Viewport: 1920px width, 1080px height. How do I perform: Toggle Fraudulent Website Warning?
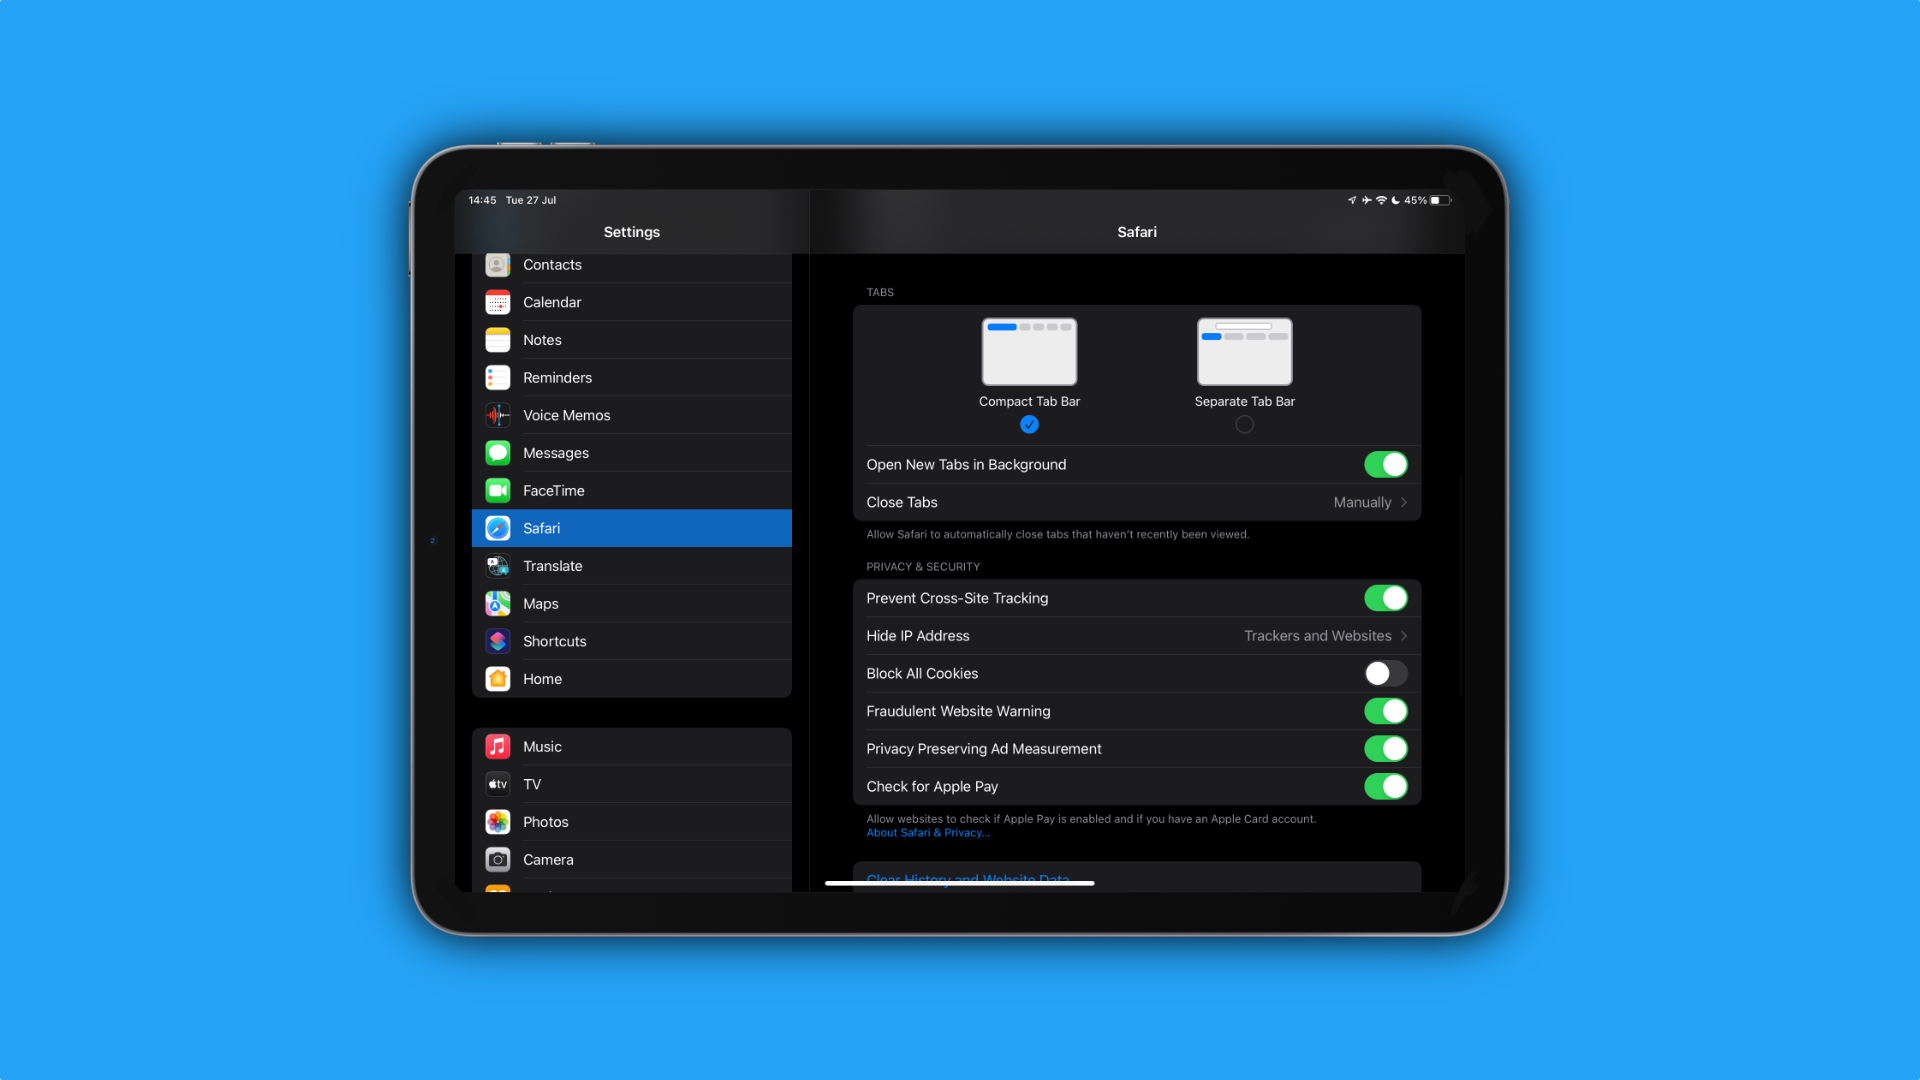click(x=1386, y=711)
